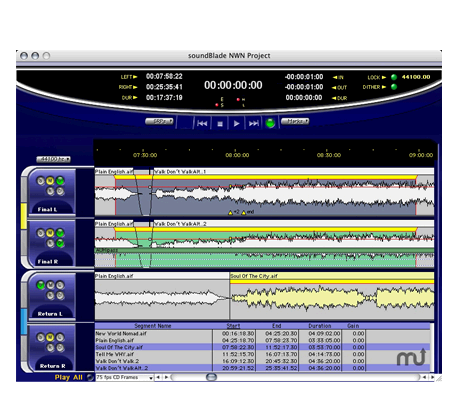Toggle the green top-row button on Final R
The height and width of the screenshot is (416, 460).
60,233
